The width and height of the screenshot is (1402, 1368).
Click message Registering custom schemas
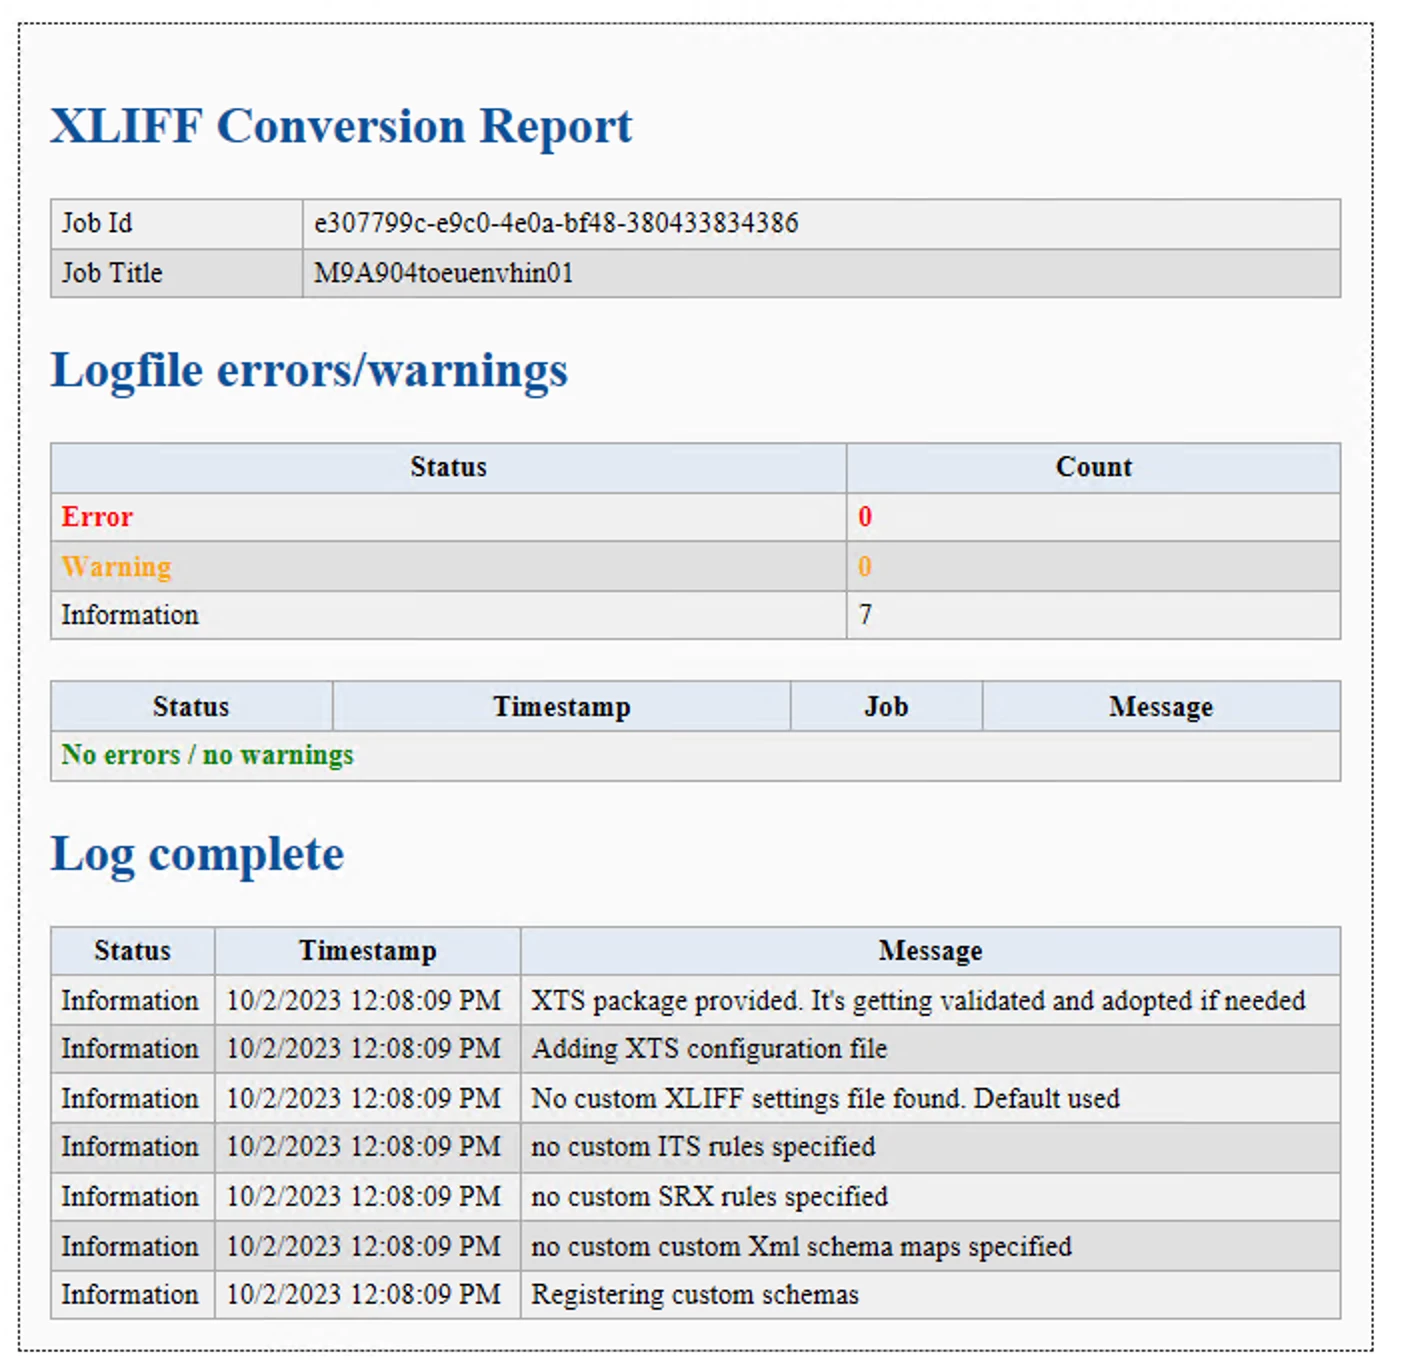pyautogui.click(x=695, y=1295)
